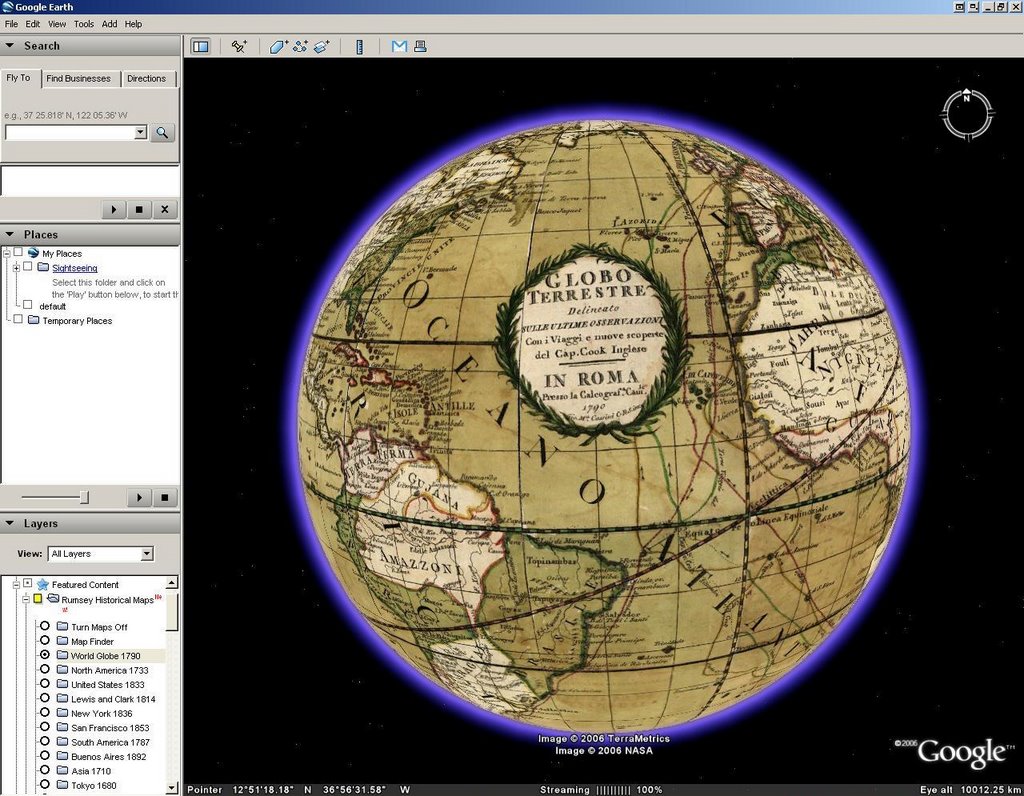Click the Print toolbar icon
The height and width of the screenshot is (796, 1024).
point(420,46)
